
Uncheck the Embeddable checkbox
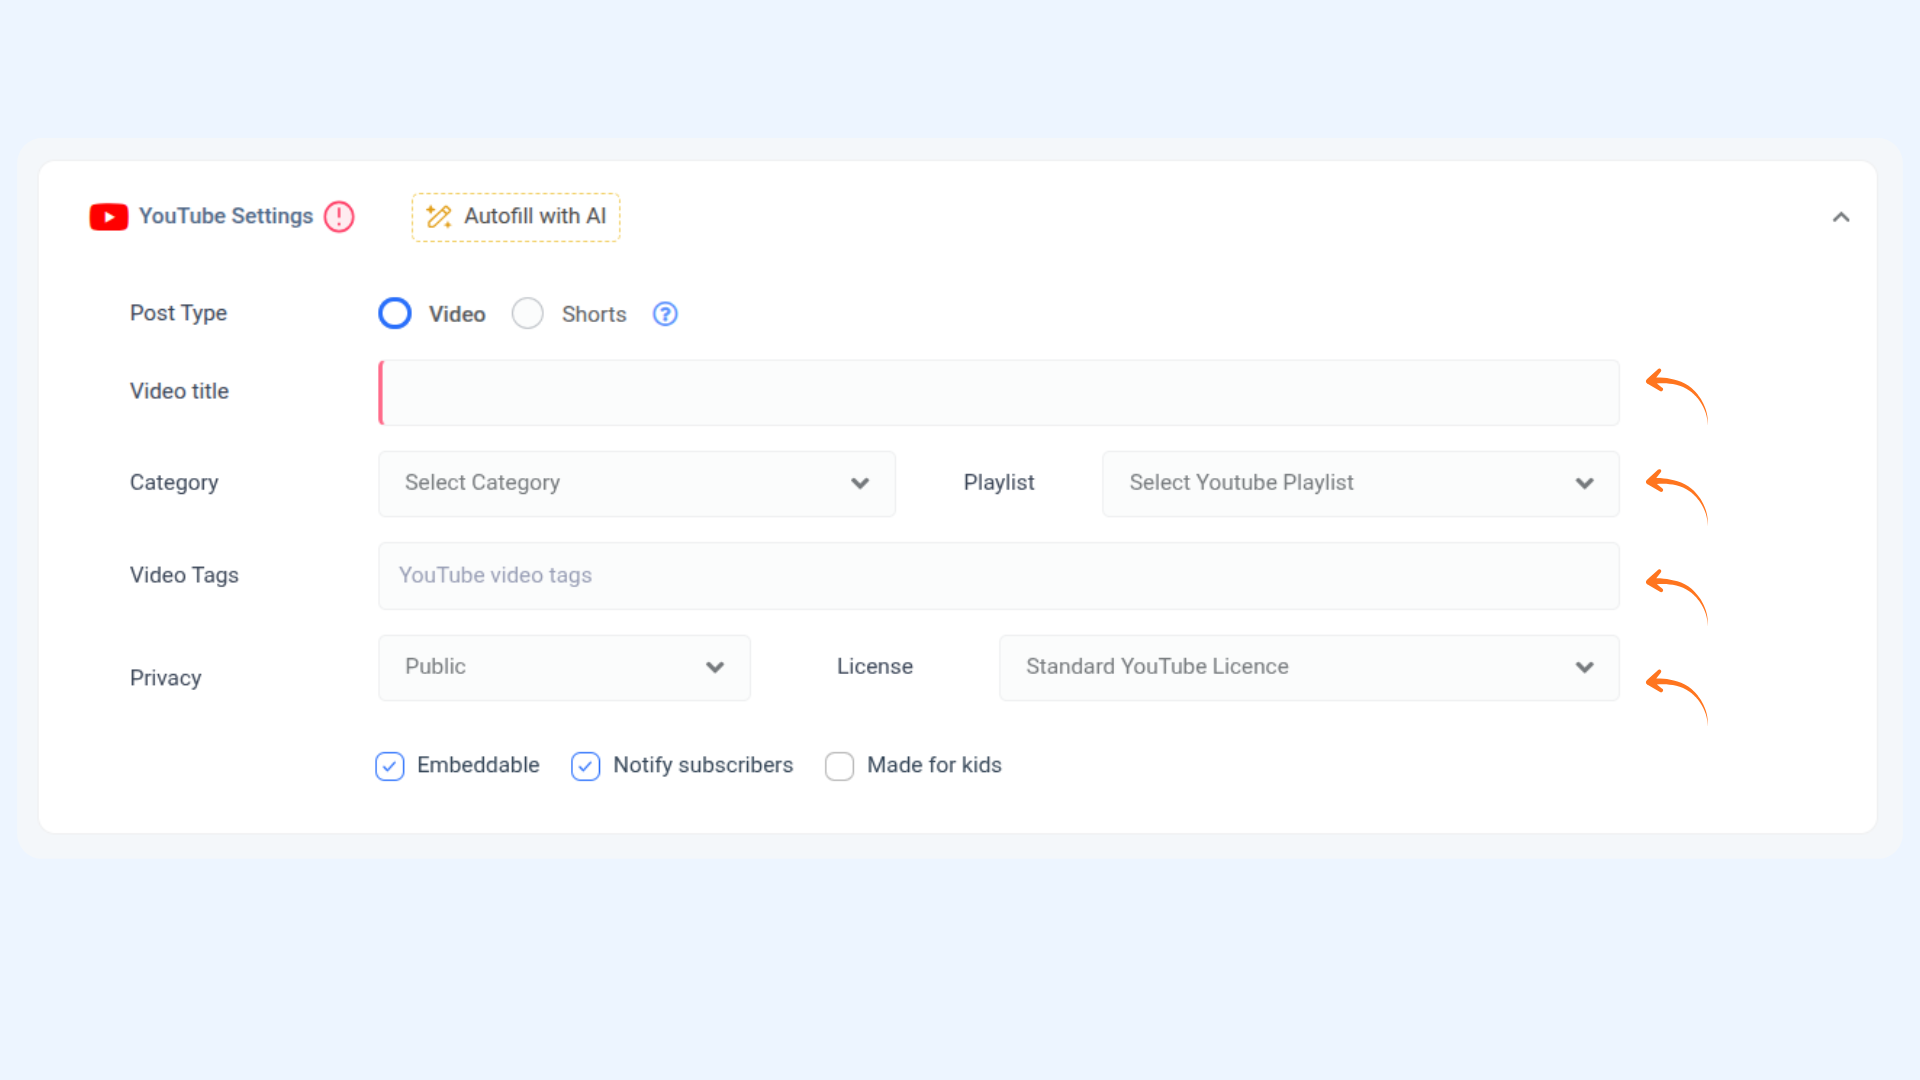(x=390, y=766)
